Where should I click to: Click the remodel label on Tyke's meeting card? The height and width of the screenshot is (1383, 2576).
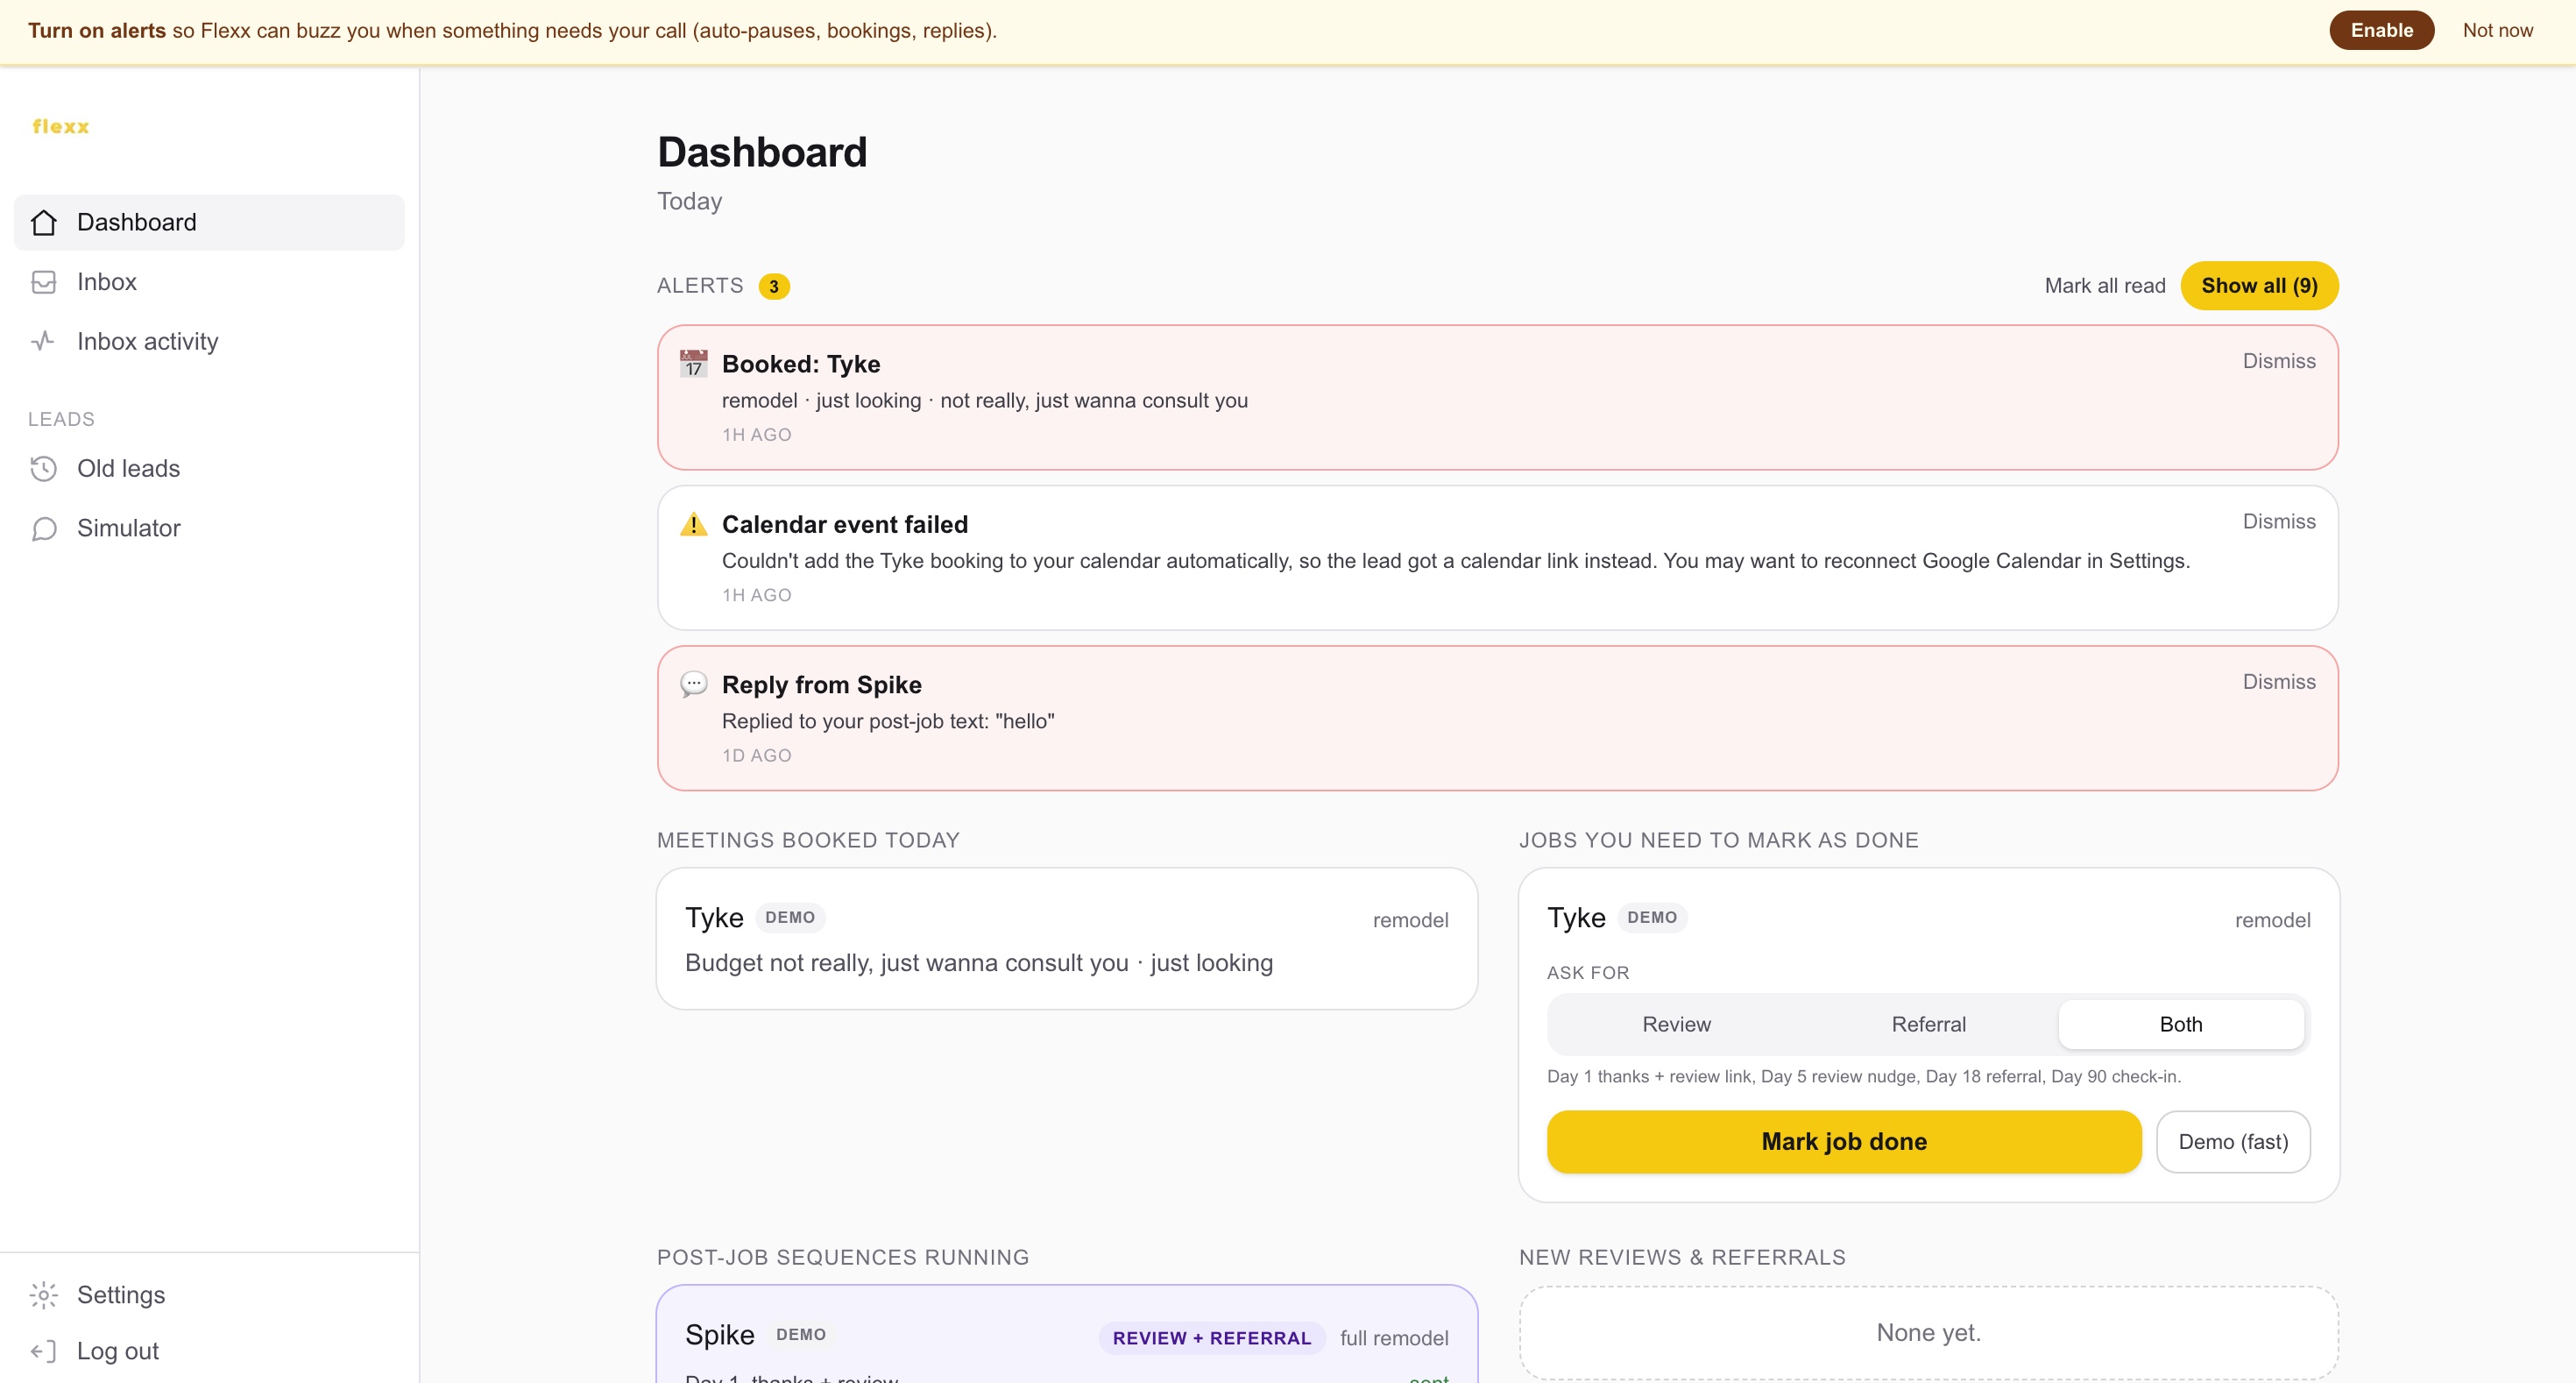[1410, 920]
